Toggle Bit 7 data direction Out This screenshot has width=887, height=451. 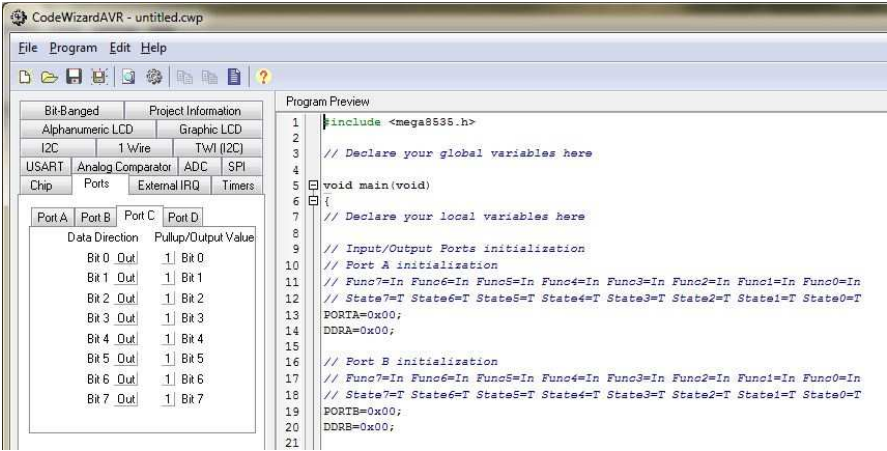pos(126,399)
